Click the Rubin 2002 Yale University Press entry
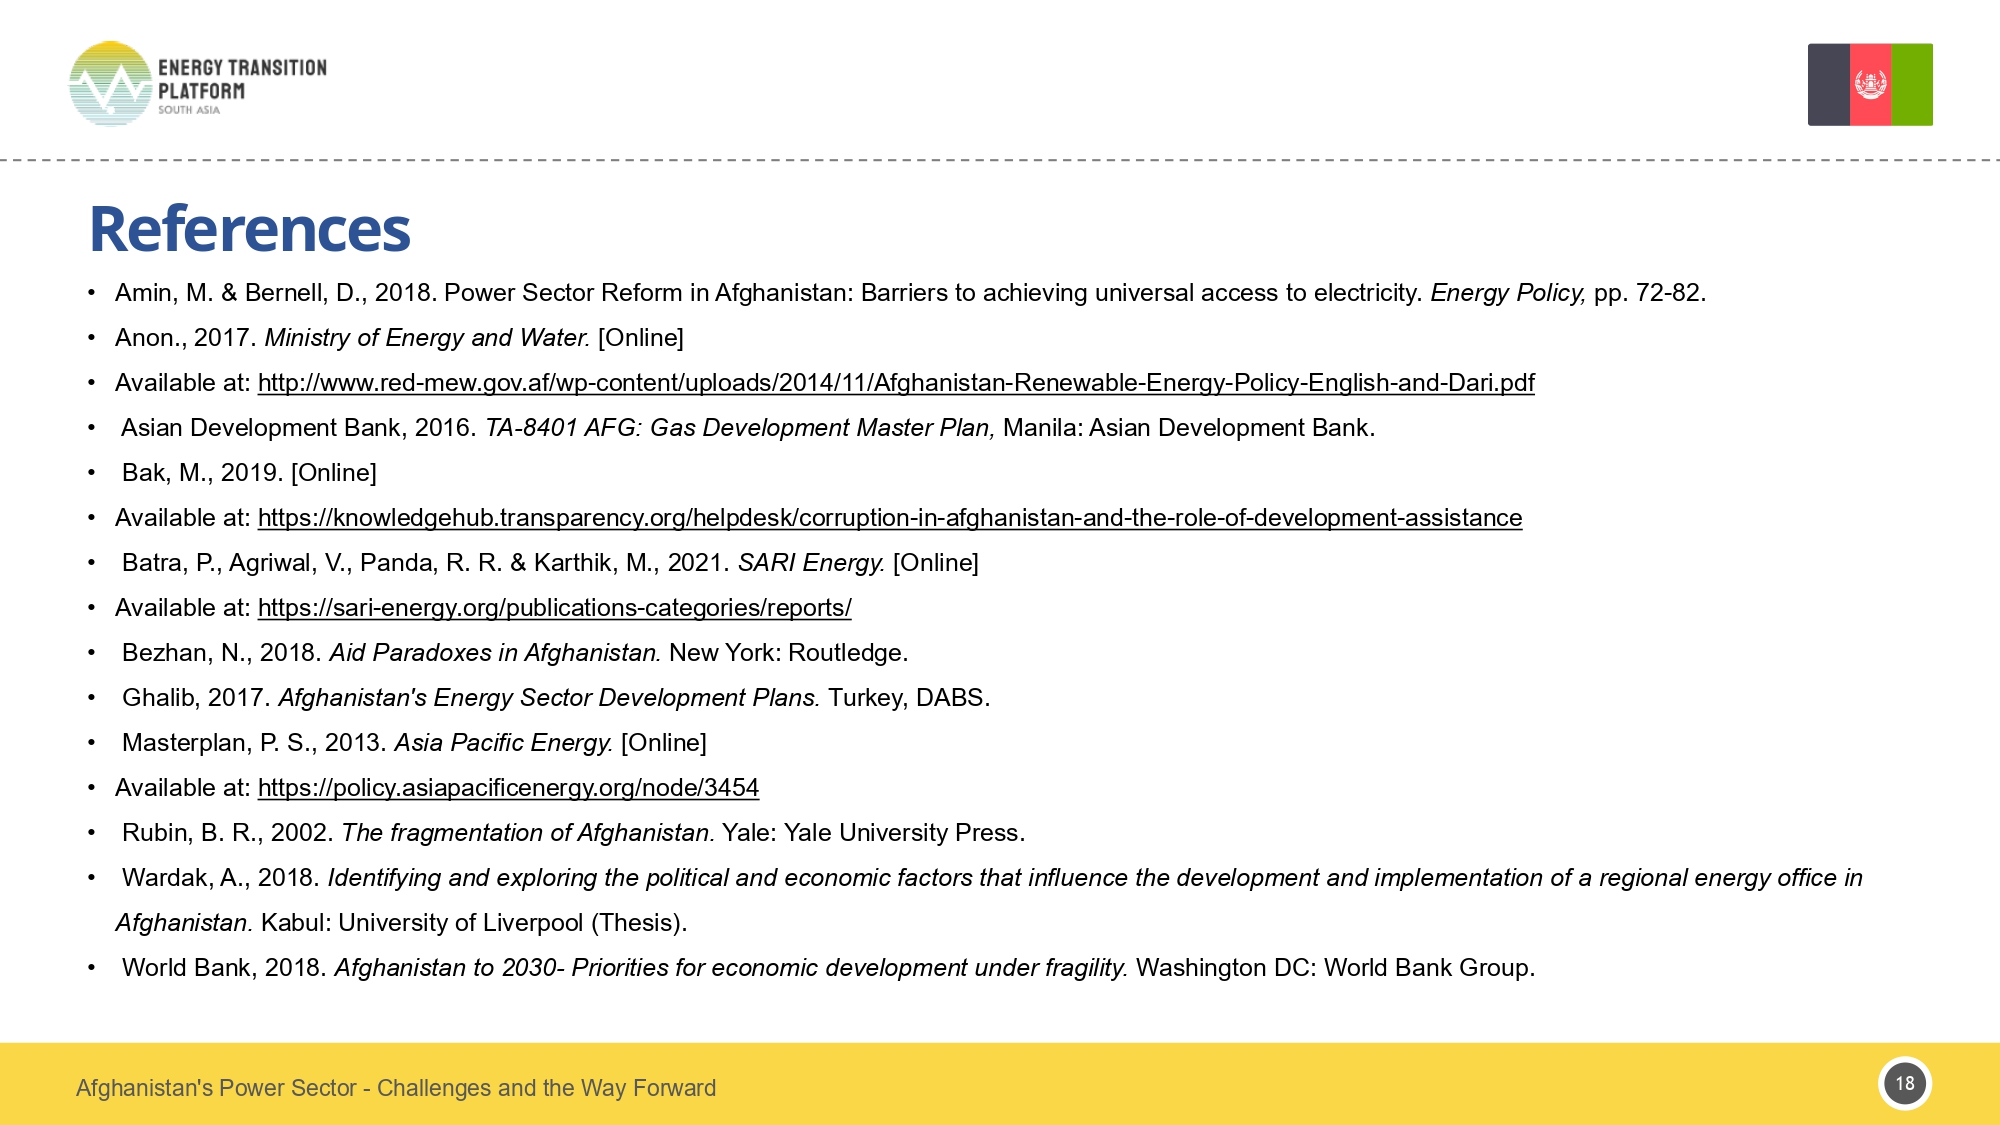The height and width of the screenshot is (1125, 2000). (x=573, y=833)
